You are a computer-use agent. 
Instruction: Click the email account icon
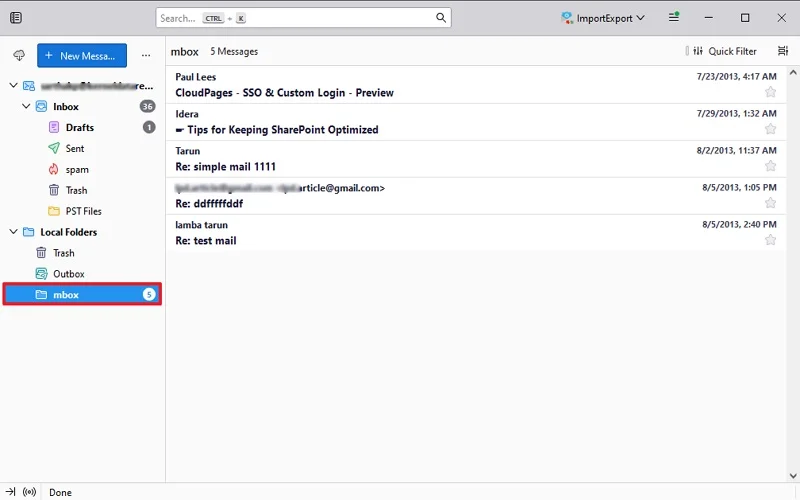[x=29, y=85]
